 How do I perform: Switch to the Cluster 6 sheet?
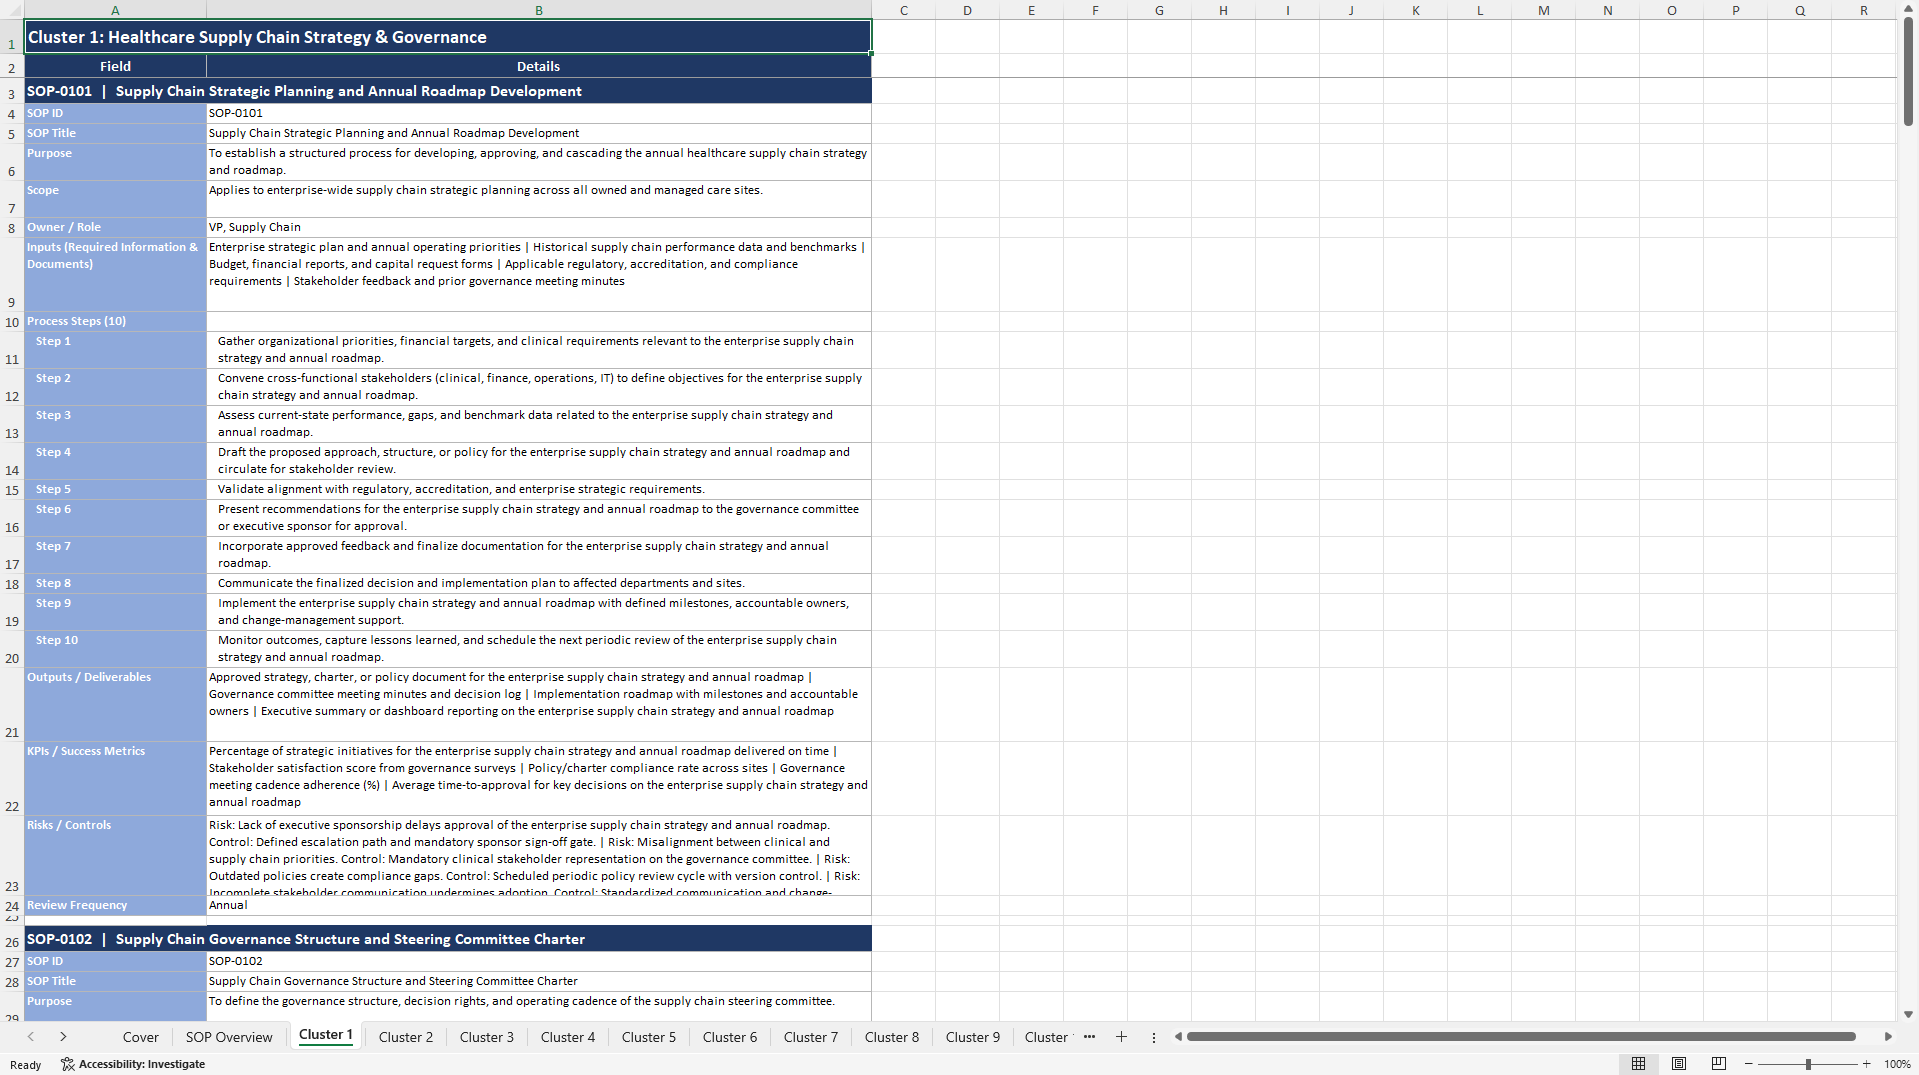pyautogui.click(x=730, y=1037)
